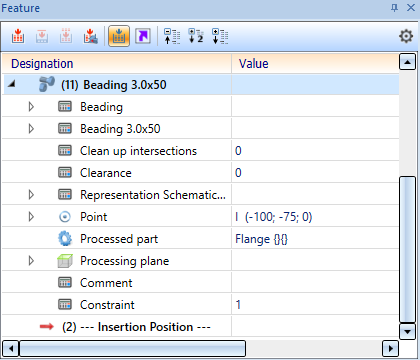Pin the Feature panel
Viewport: 420px width, 360px height.
coord(394,8)
